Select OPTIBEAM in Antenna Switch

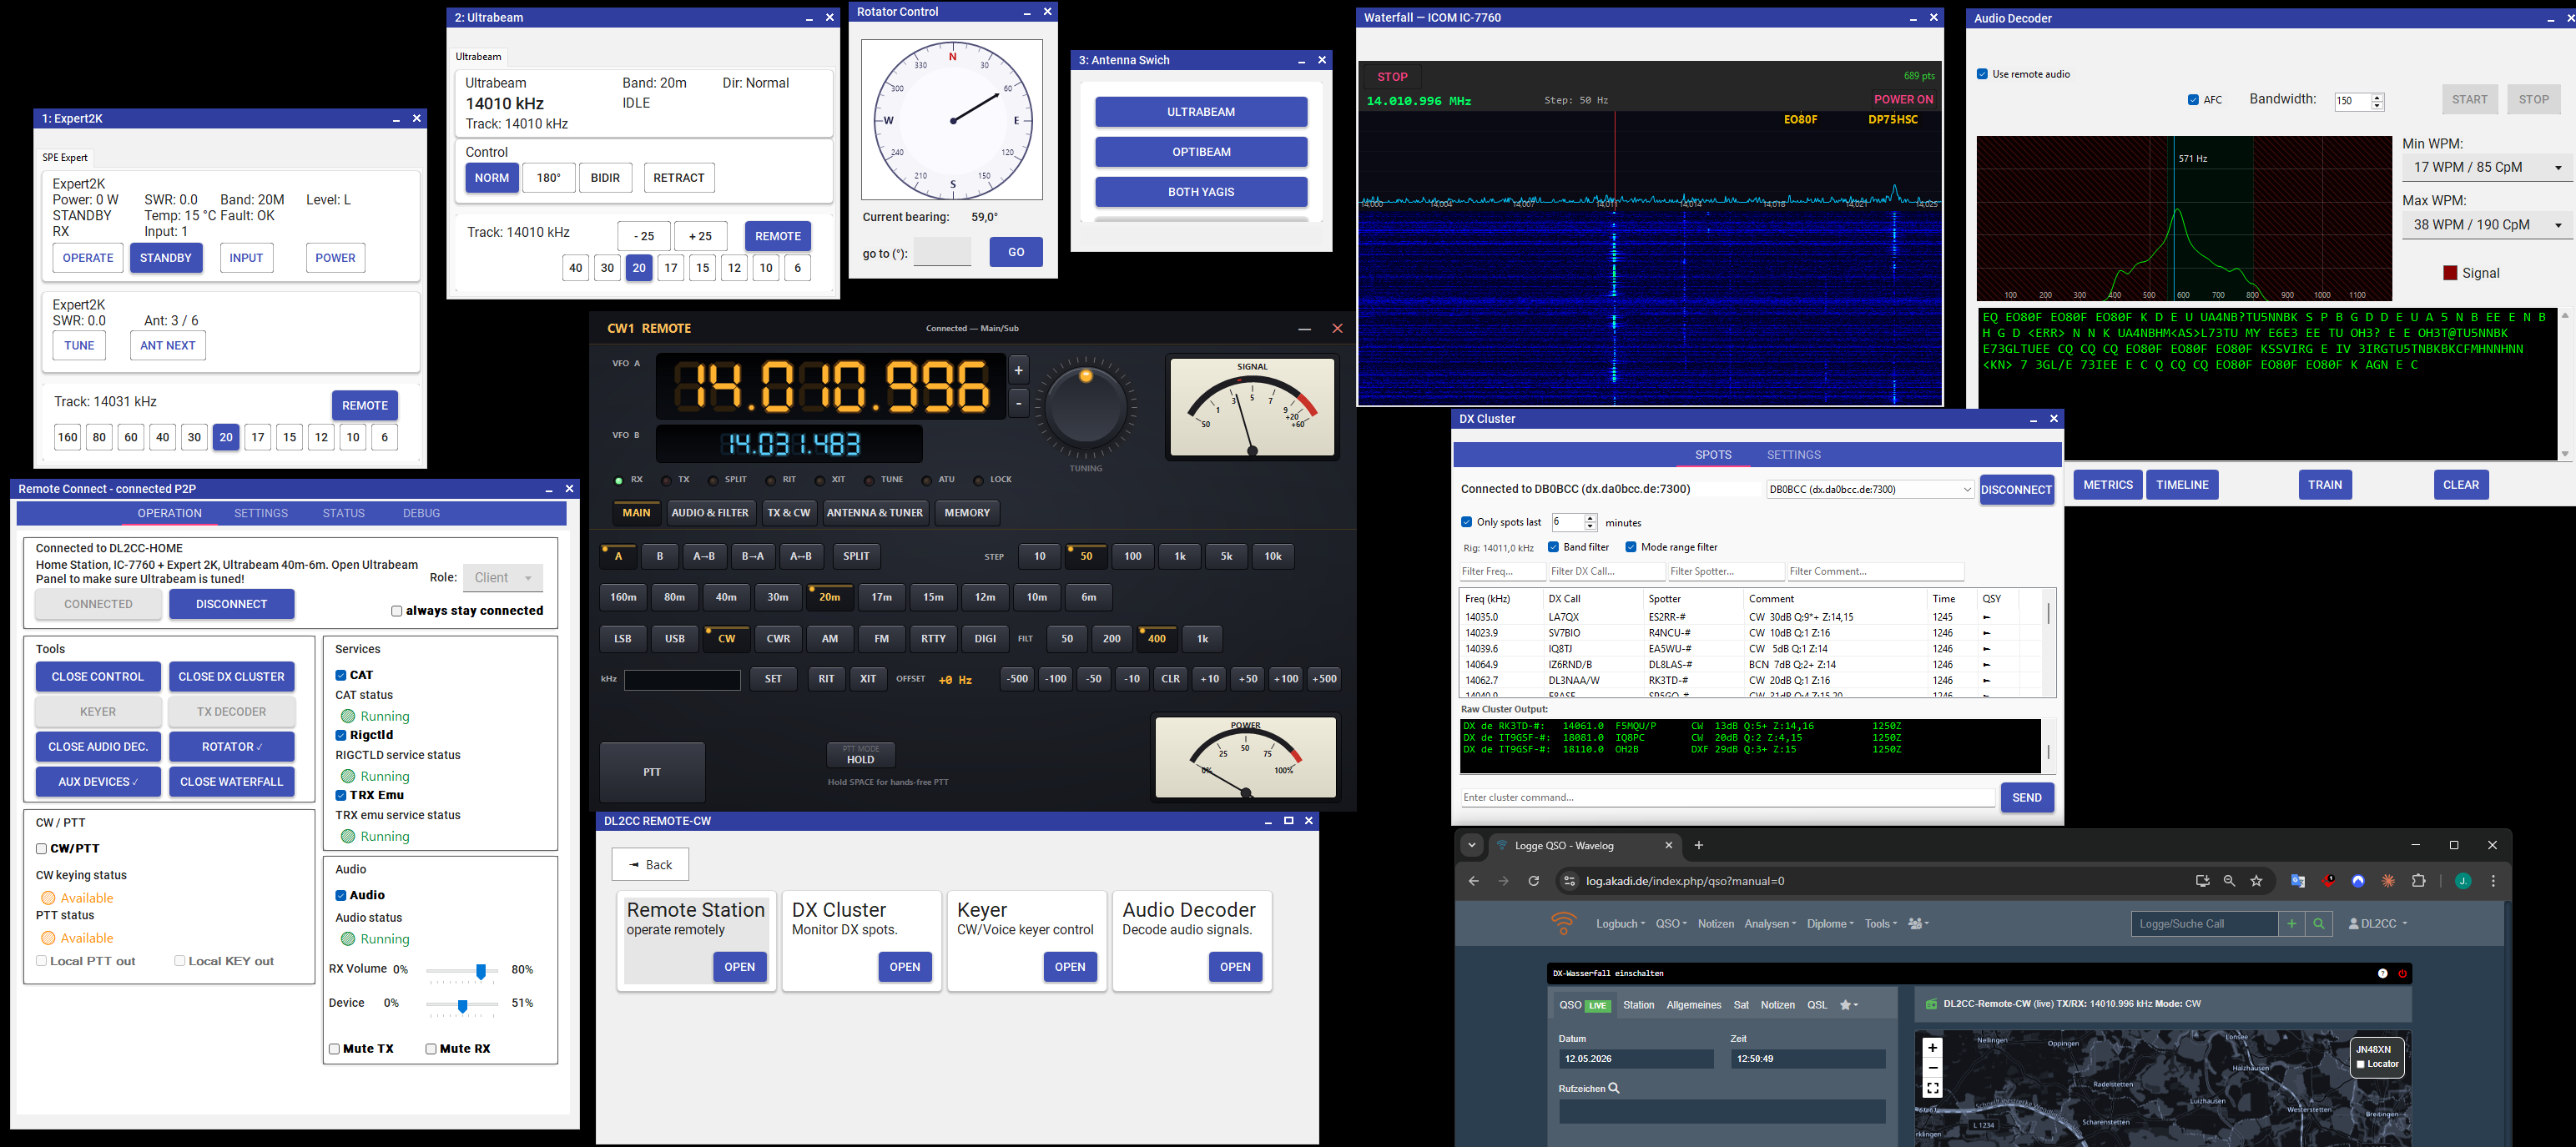pyautogui.click(x=1201, y=152)
